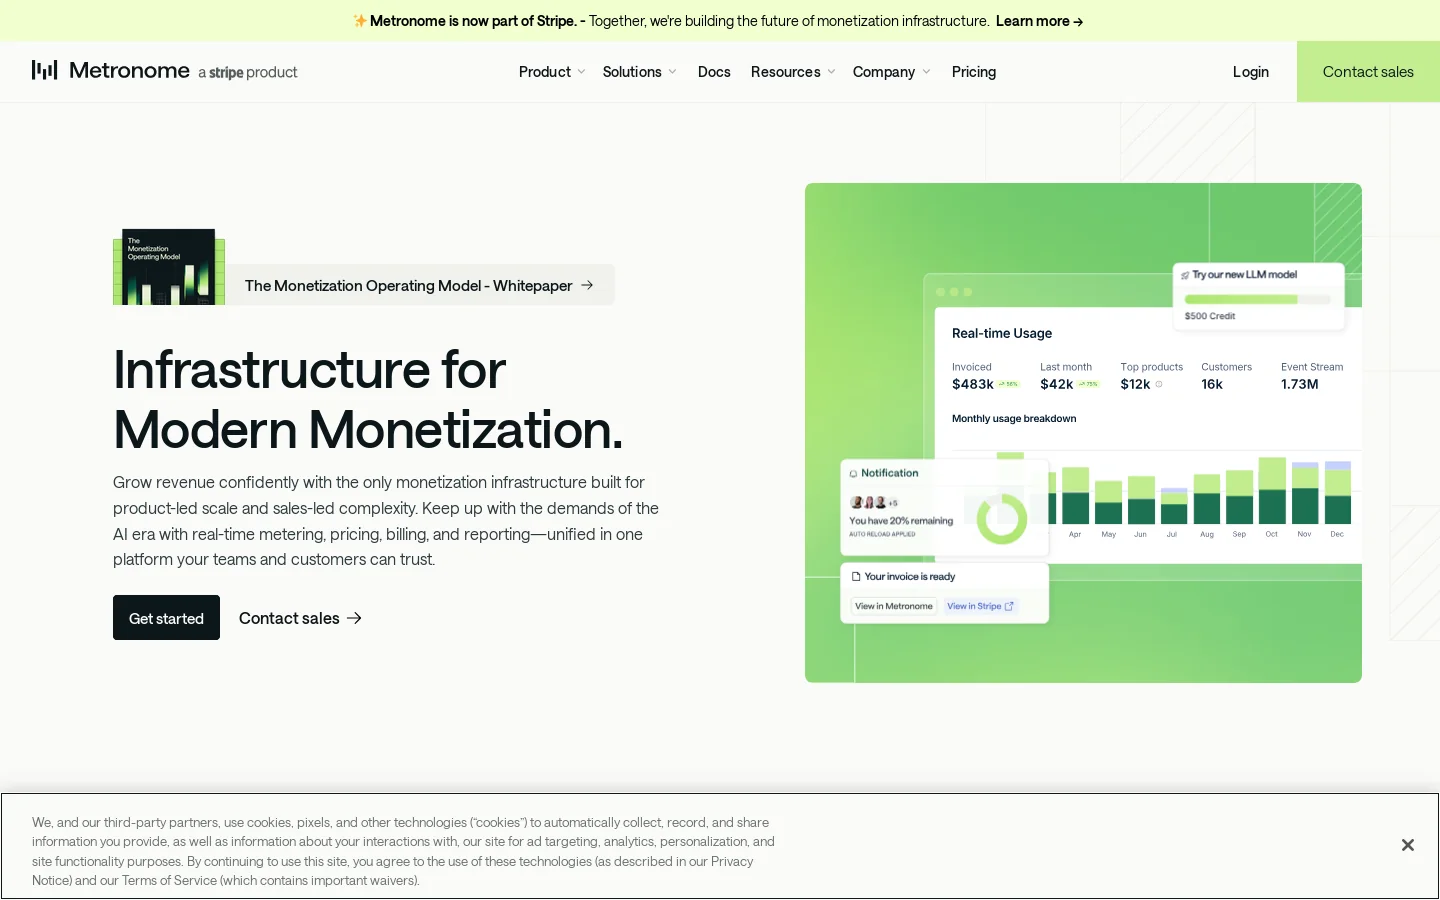The height and width of the screenshot is (900, 1440).
Task: Go to the Docs page
Action: click(x=714, y=72)
